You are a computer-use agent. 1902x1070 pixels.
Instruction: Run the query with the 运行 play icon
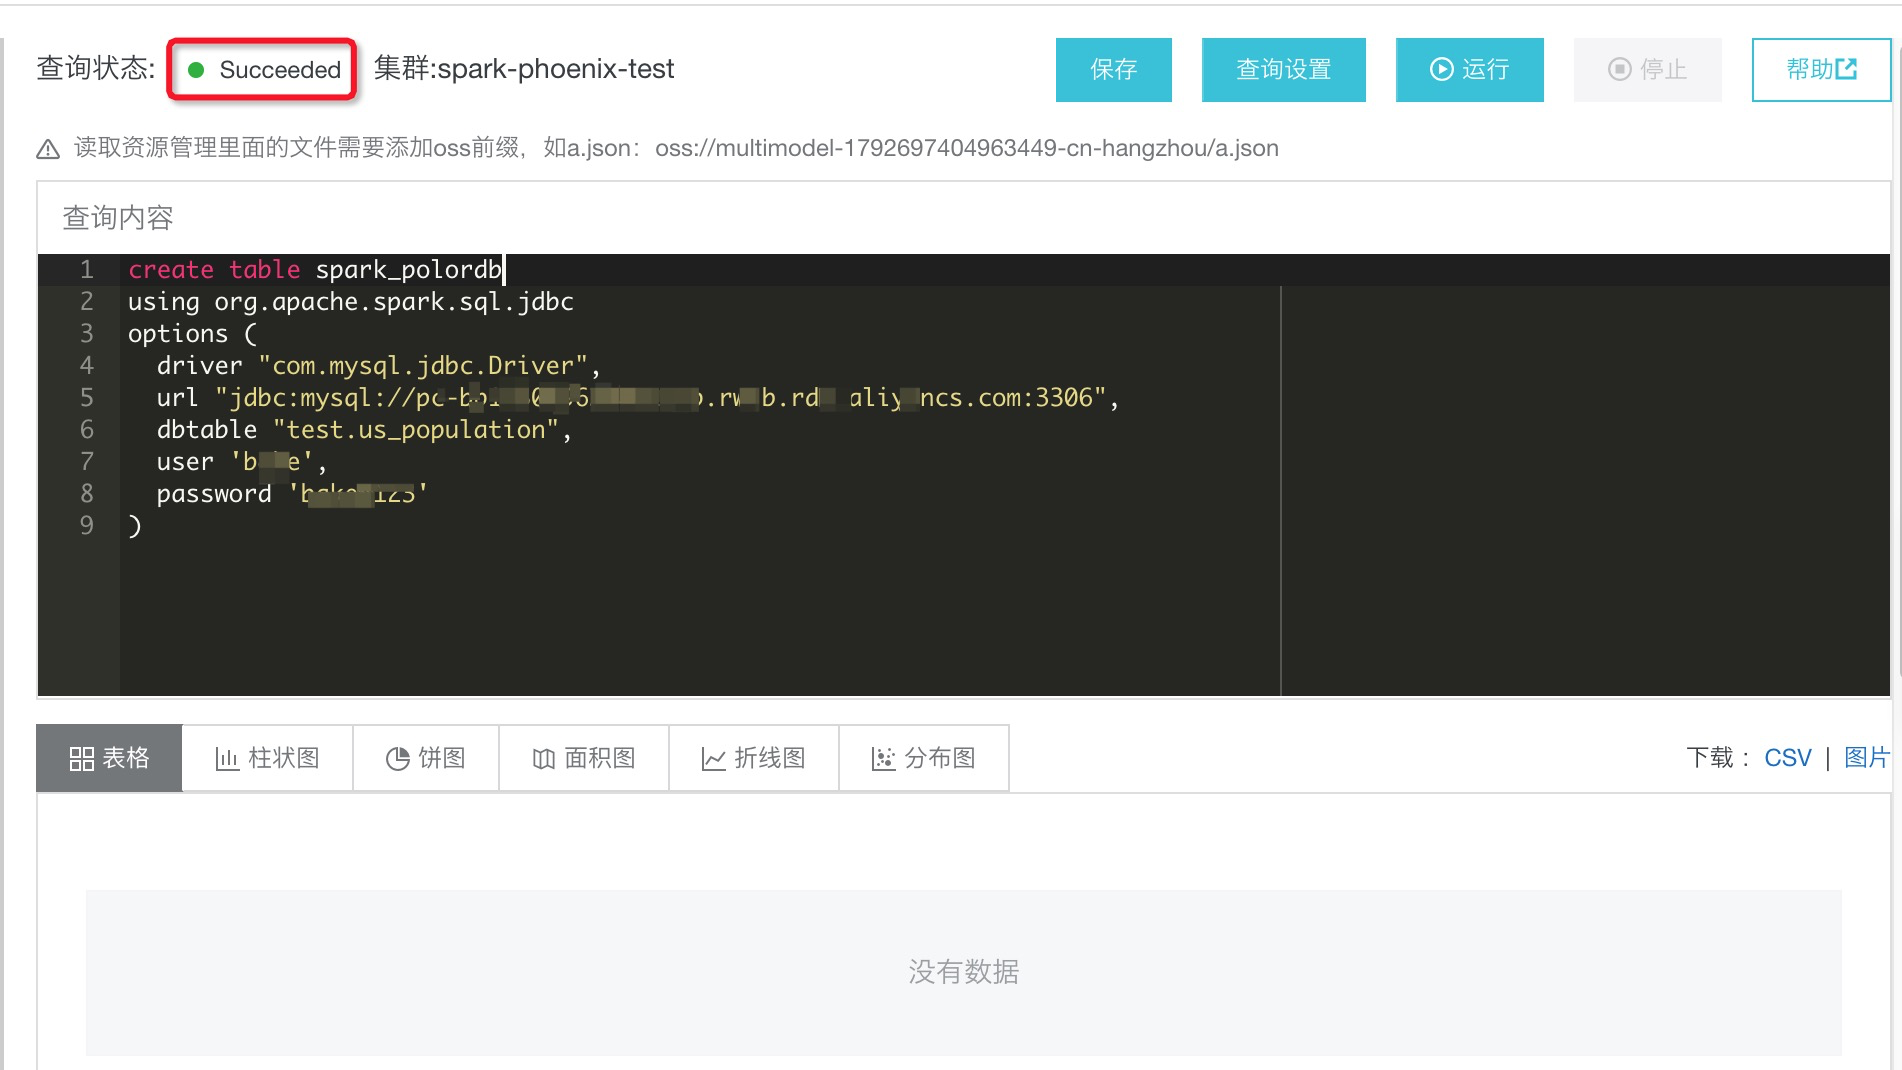pos(1440,69)
